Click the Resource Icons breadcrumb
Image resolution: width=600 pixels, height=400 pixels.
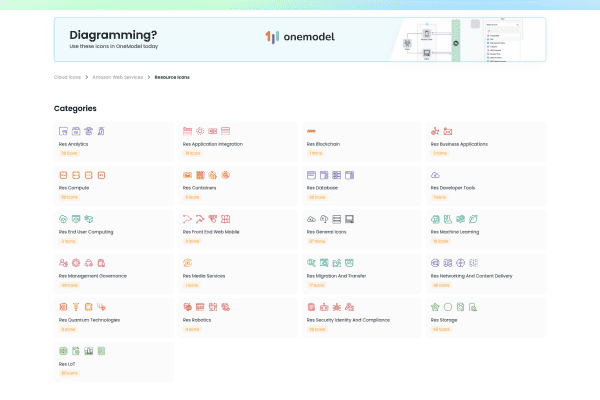pyautogui.click(x=172, y=77)
